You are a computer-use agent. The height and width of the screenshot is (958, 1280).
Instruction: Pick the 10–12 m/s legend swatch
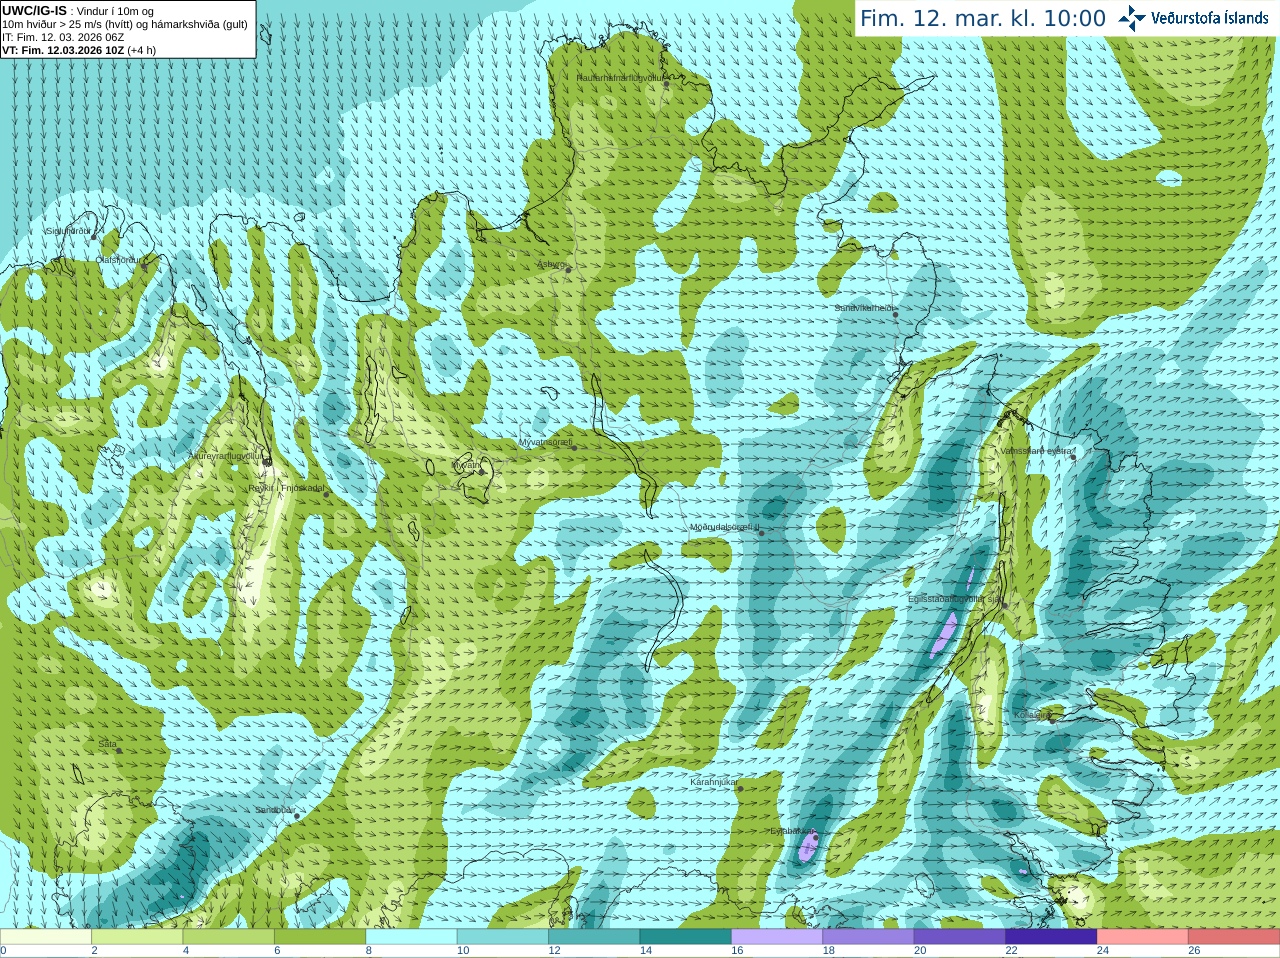click(x=503, y=937)
